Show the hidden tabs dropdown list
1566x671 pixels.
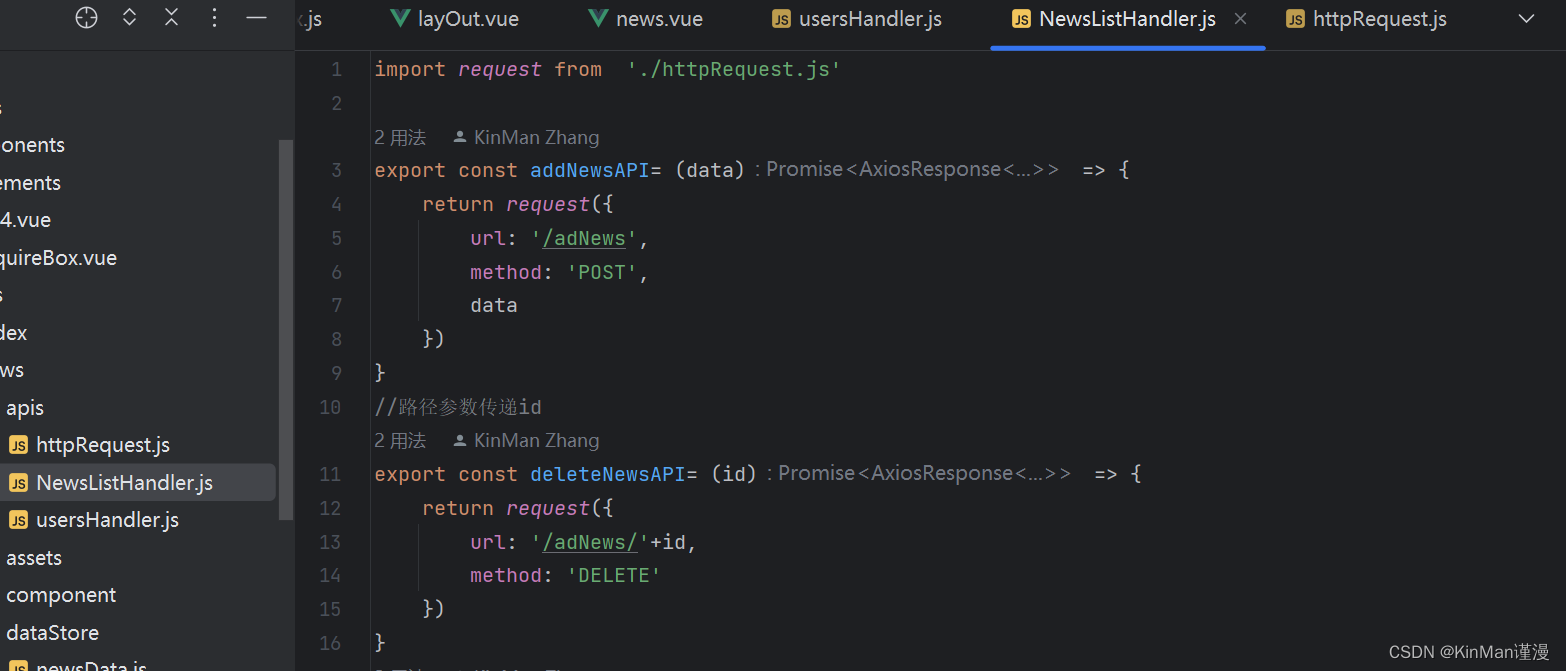click(x=1526, y=19)
